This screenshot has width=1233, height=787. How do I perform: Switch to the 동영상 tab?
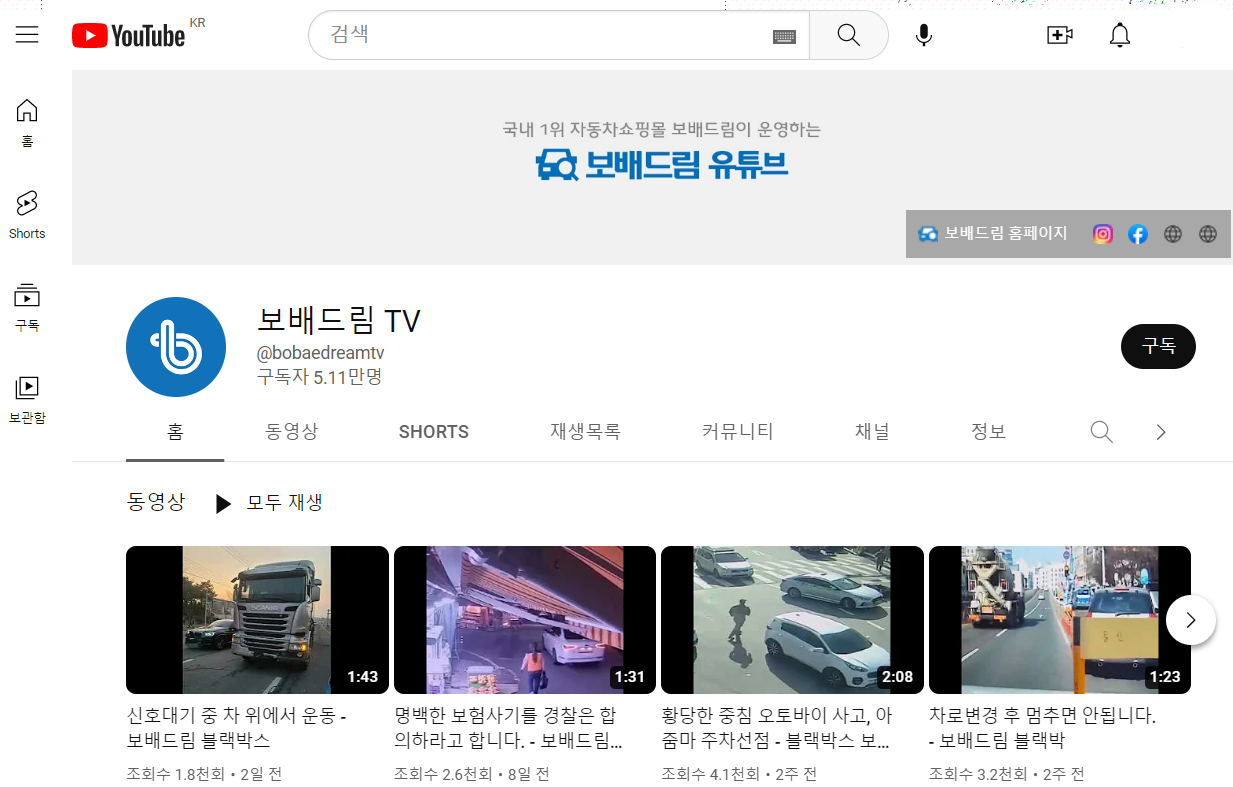tap(291, 431)
